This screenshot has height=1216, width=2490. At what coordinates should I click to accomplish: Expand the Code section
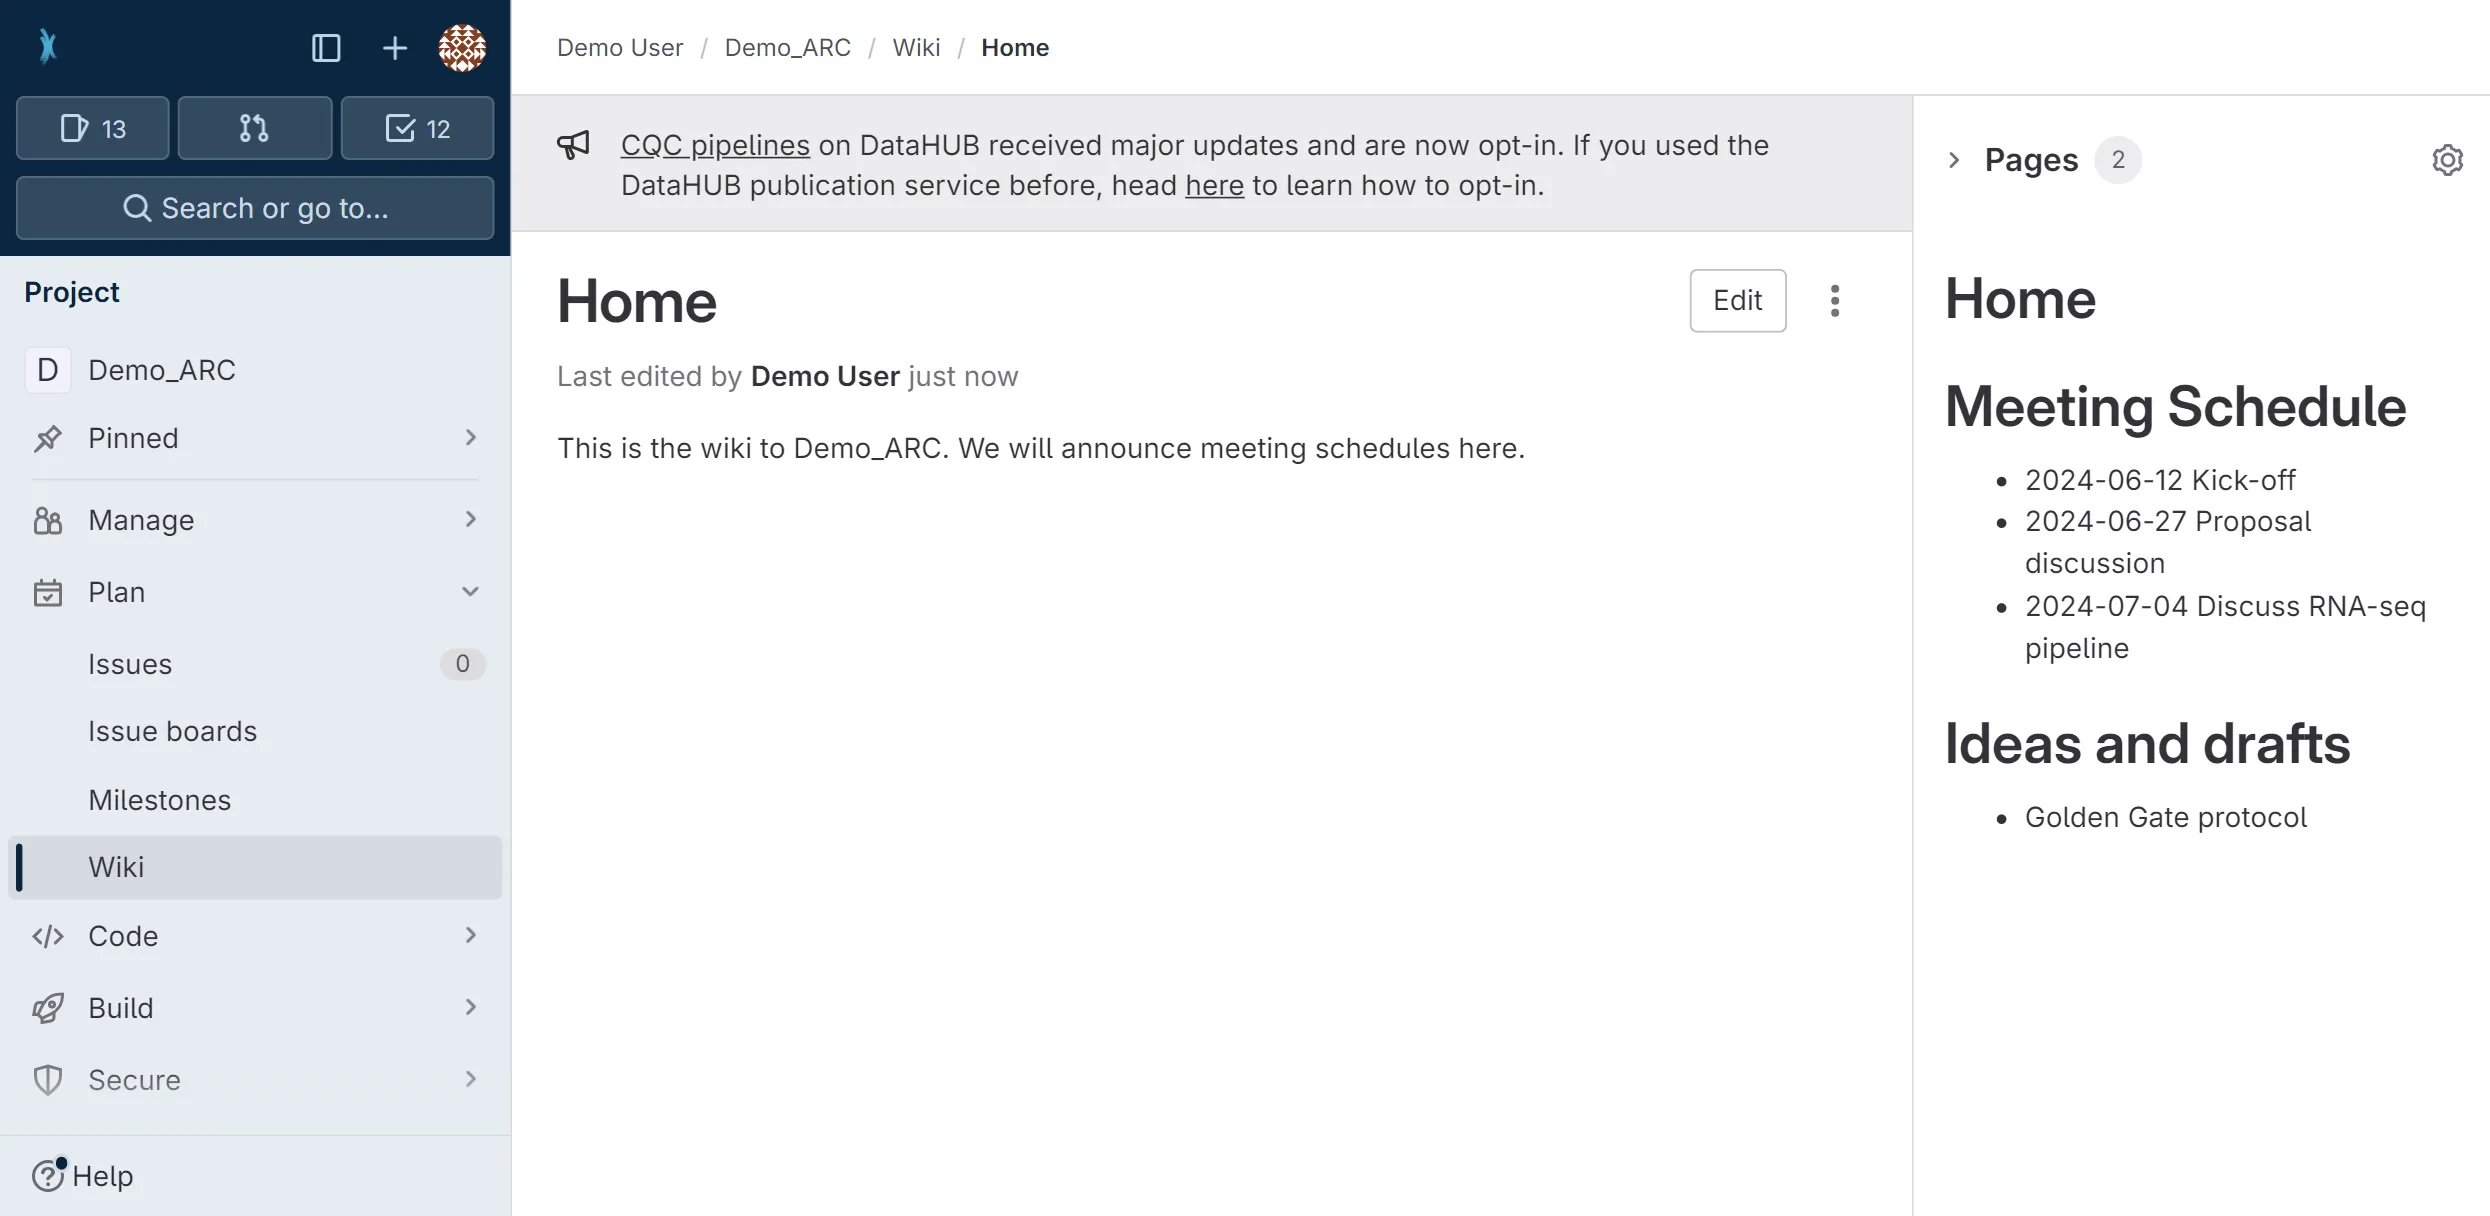pyautogui.click(x=469, y=936)
